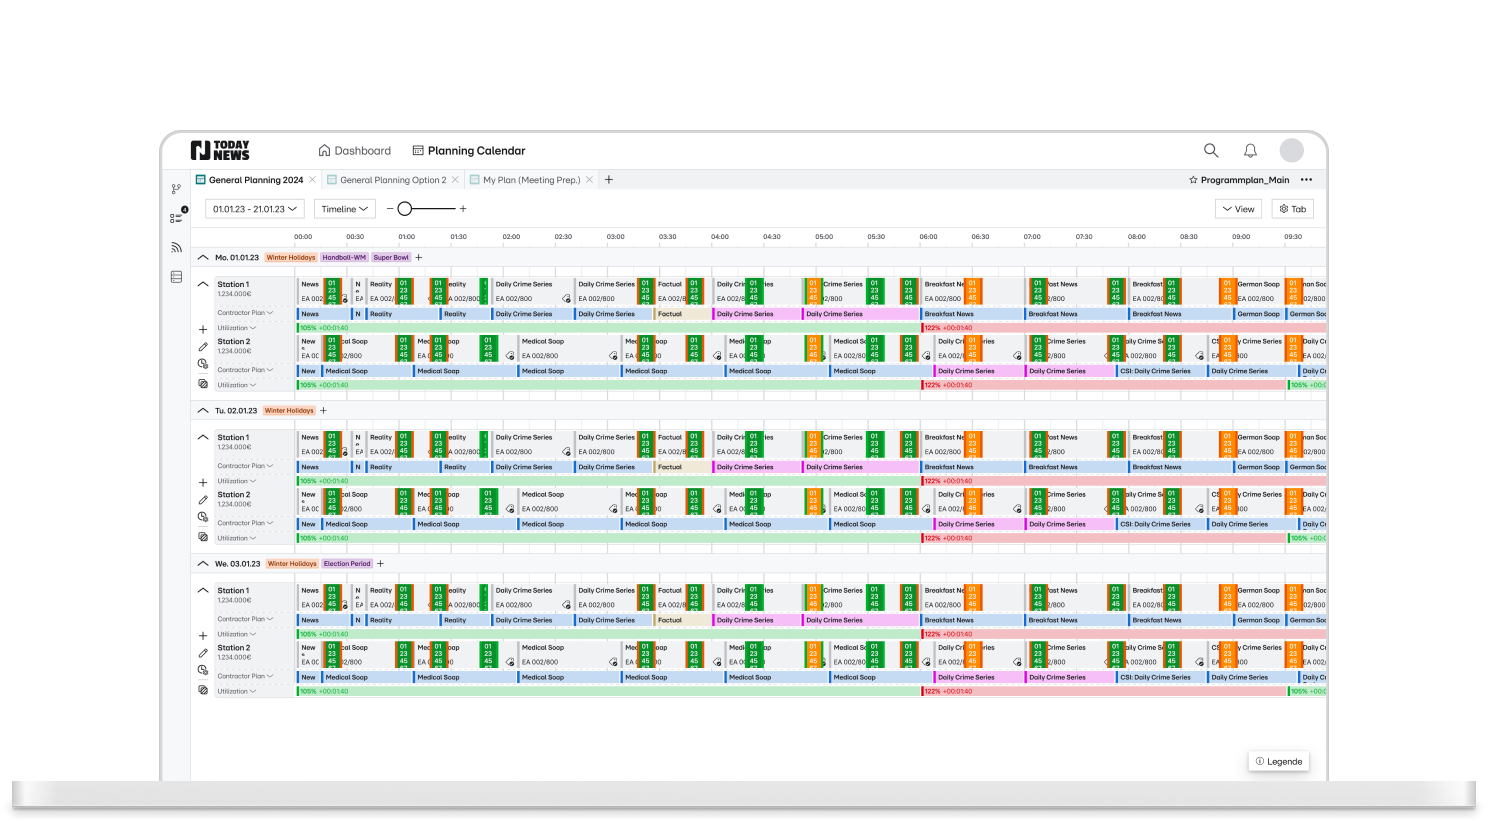Close the My Plan (Meeting Prep.) tab
The image size is (1488, 821).
coord(590,180)
